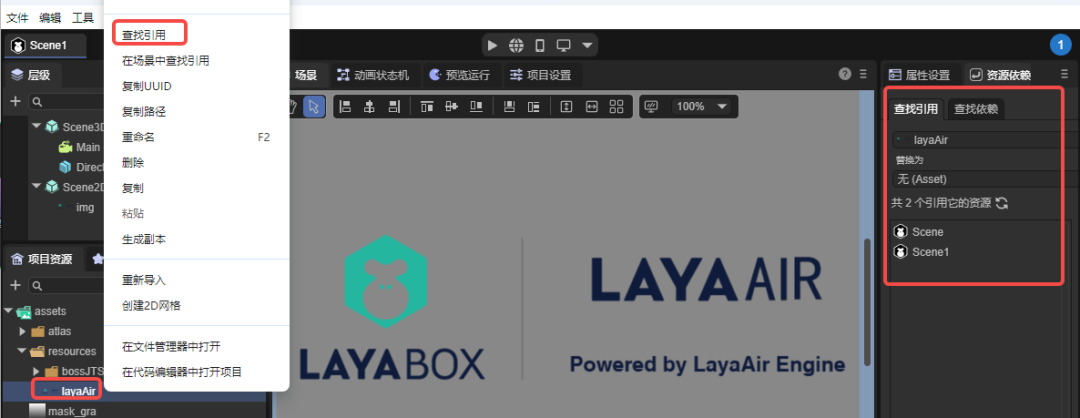Activate the hand pan tool
Viewport: 1080px width, 418px height.
coord(293,107)
